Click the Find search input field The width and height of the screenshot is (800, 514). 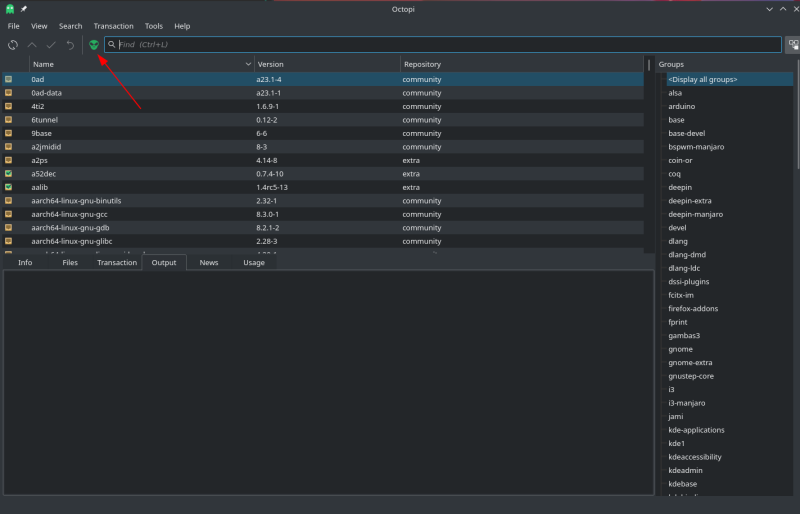click(443, 44)
